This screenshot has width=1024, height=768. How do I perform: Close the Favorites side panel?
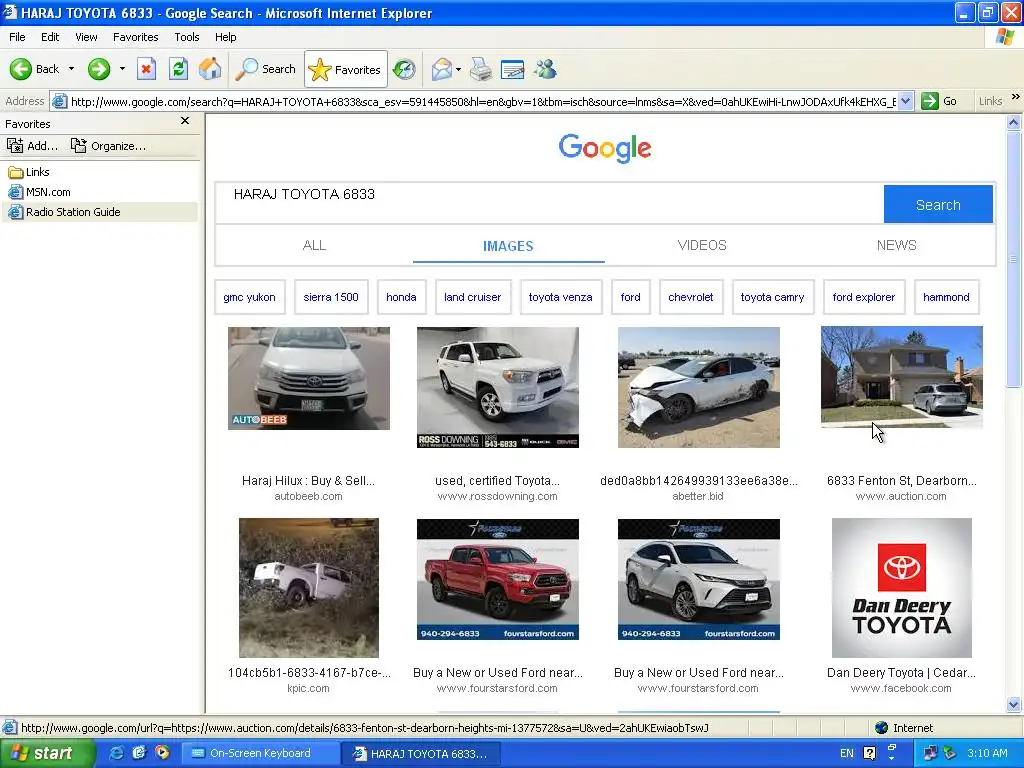click(x=185, y=121)
